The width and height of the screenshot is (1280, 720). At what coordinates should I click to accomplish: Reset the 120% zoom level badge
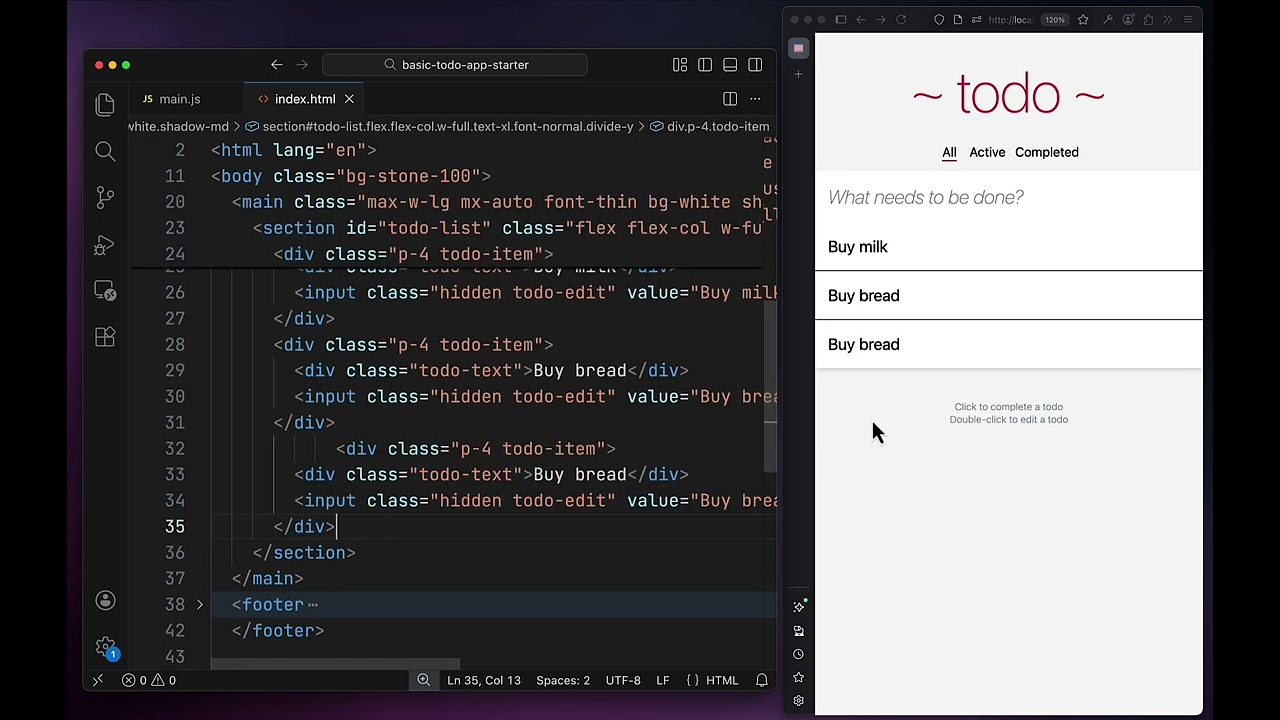(x=1055, y=20)
